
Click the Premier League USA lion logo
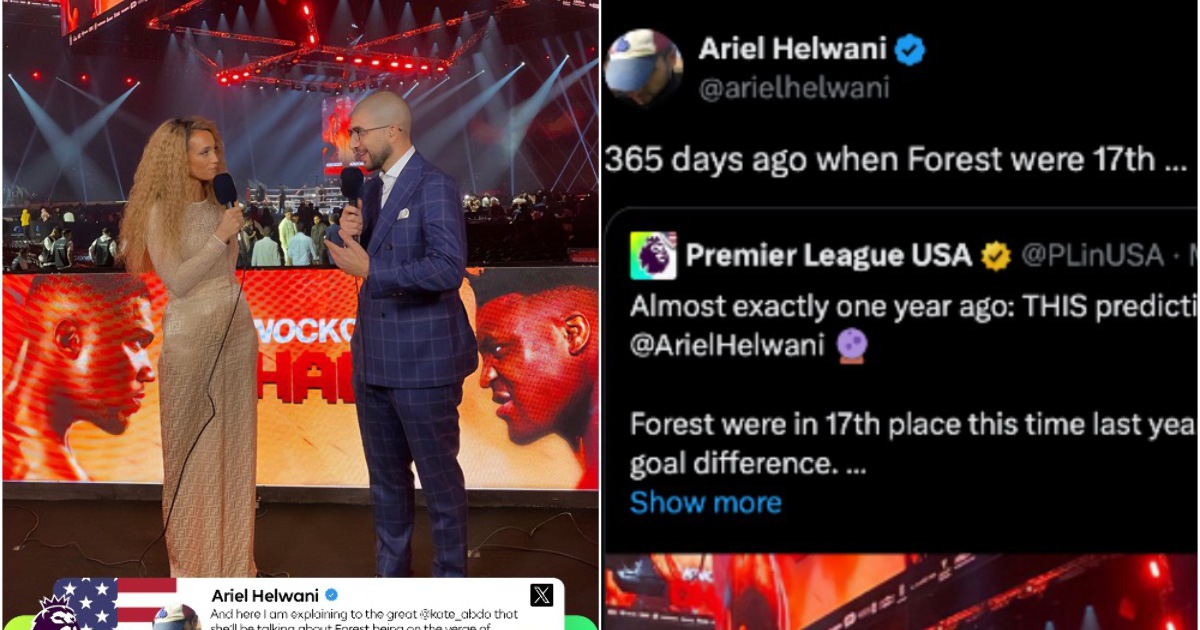pyautogui.click(x=653, y=256)
